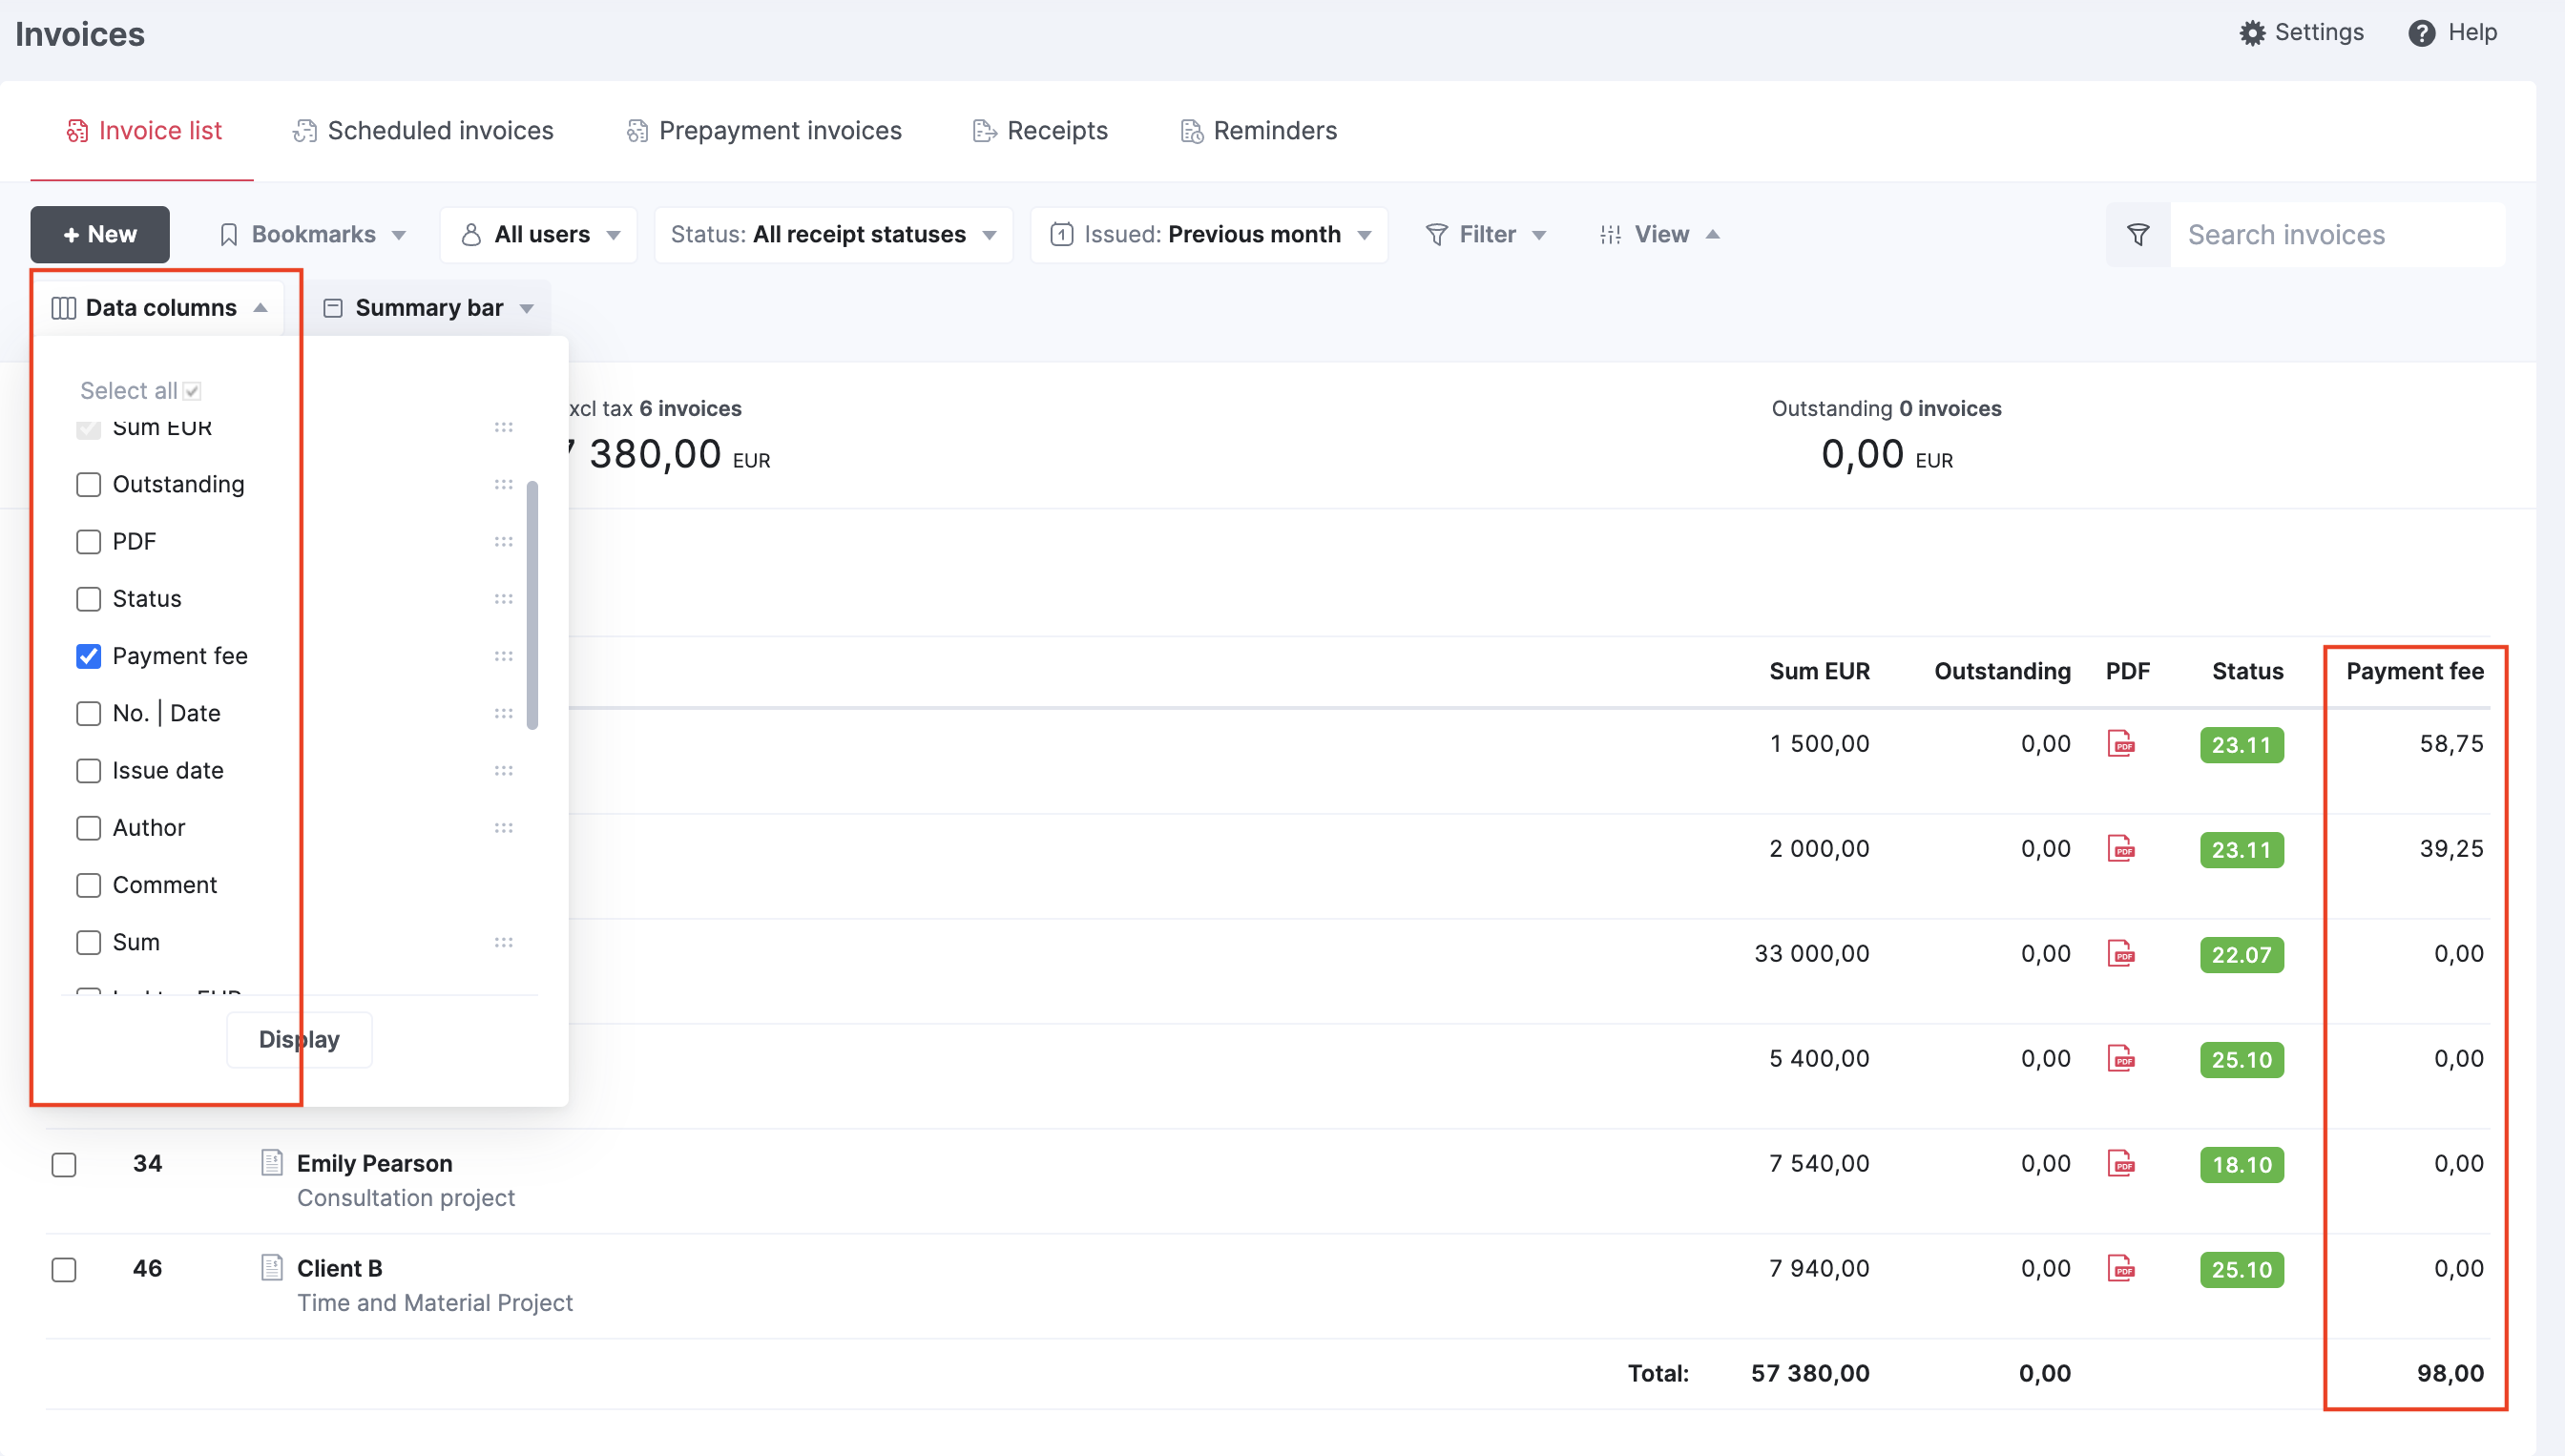The image size is (2565, 1456).
Task: Click the Display button
Action: 299,1040
